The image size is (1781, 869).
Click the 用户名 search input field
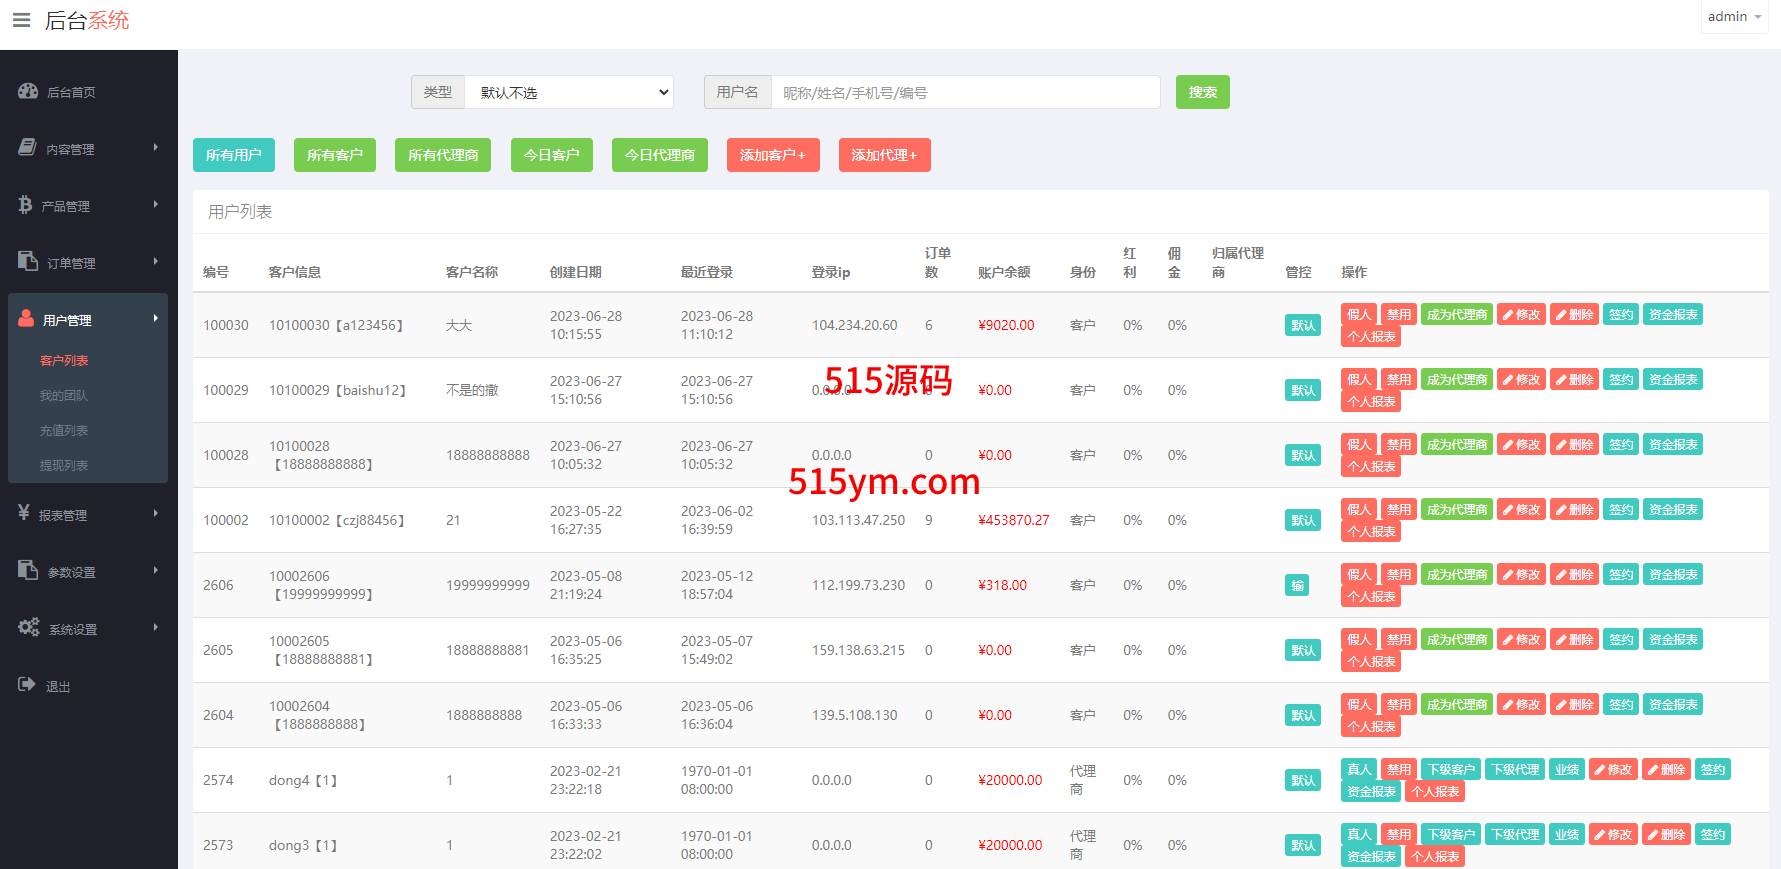pyautogui.click(x=965, y=93)
